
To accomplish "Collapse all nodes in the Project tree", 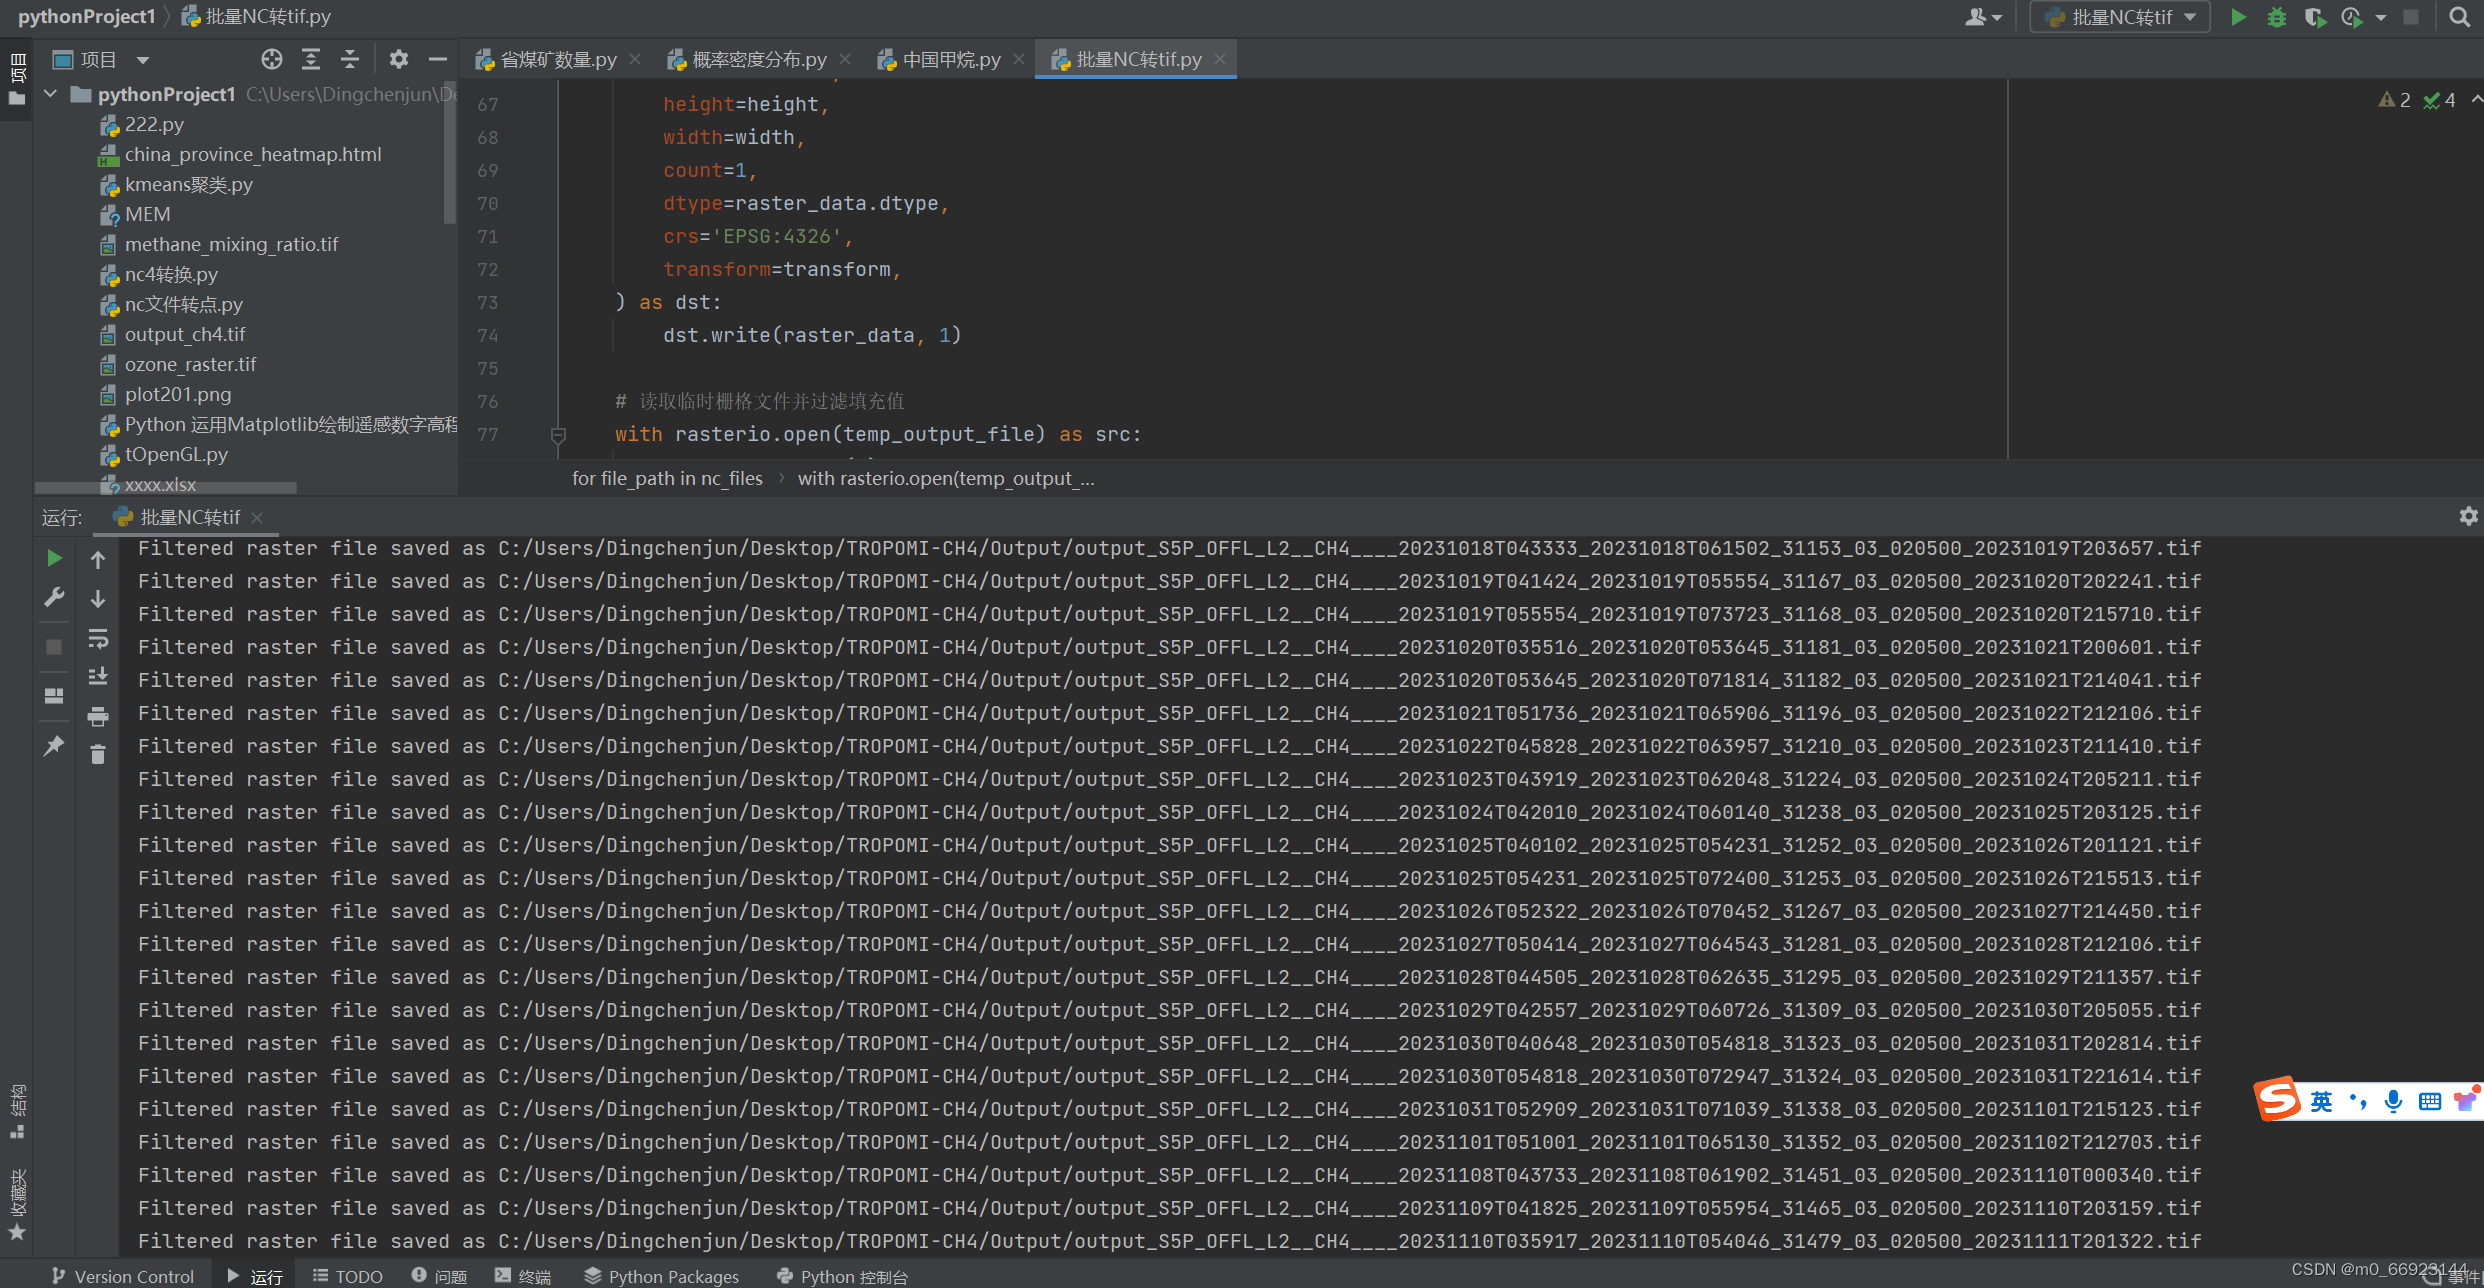I will point(350,59).
